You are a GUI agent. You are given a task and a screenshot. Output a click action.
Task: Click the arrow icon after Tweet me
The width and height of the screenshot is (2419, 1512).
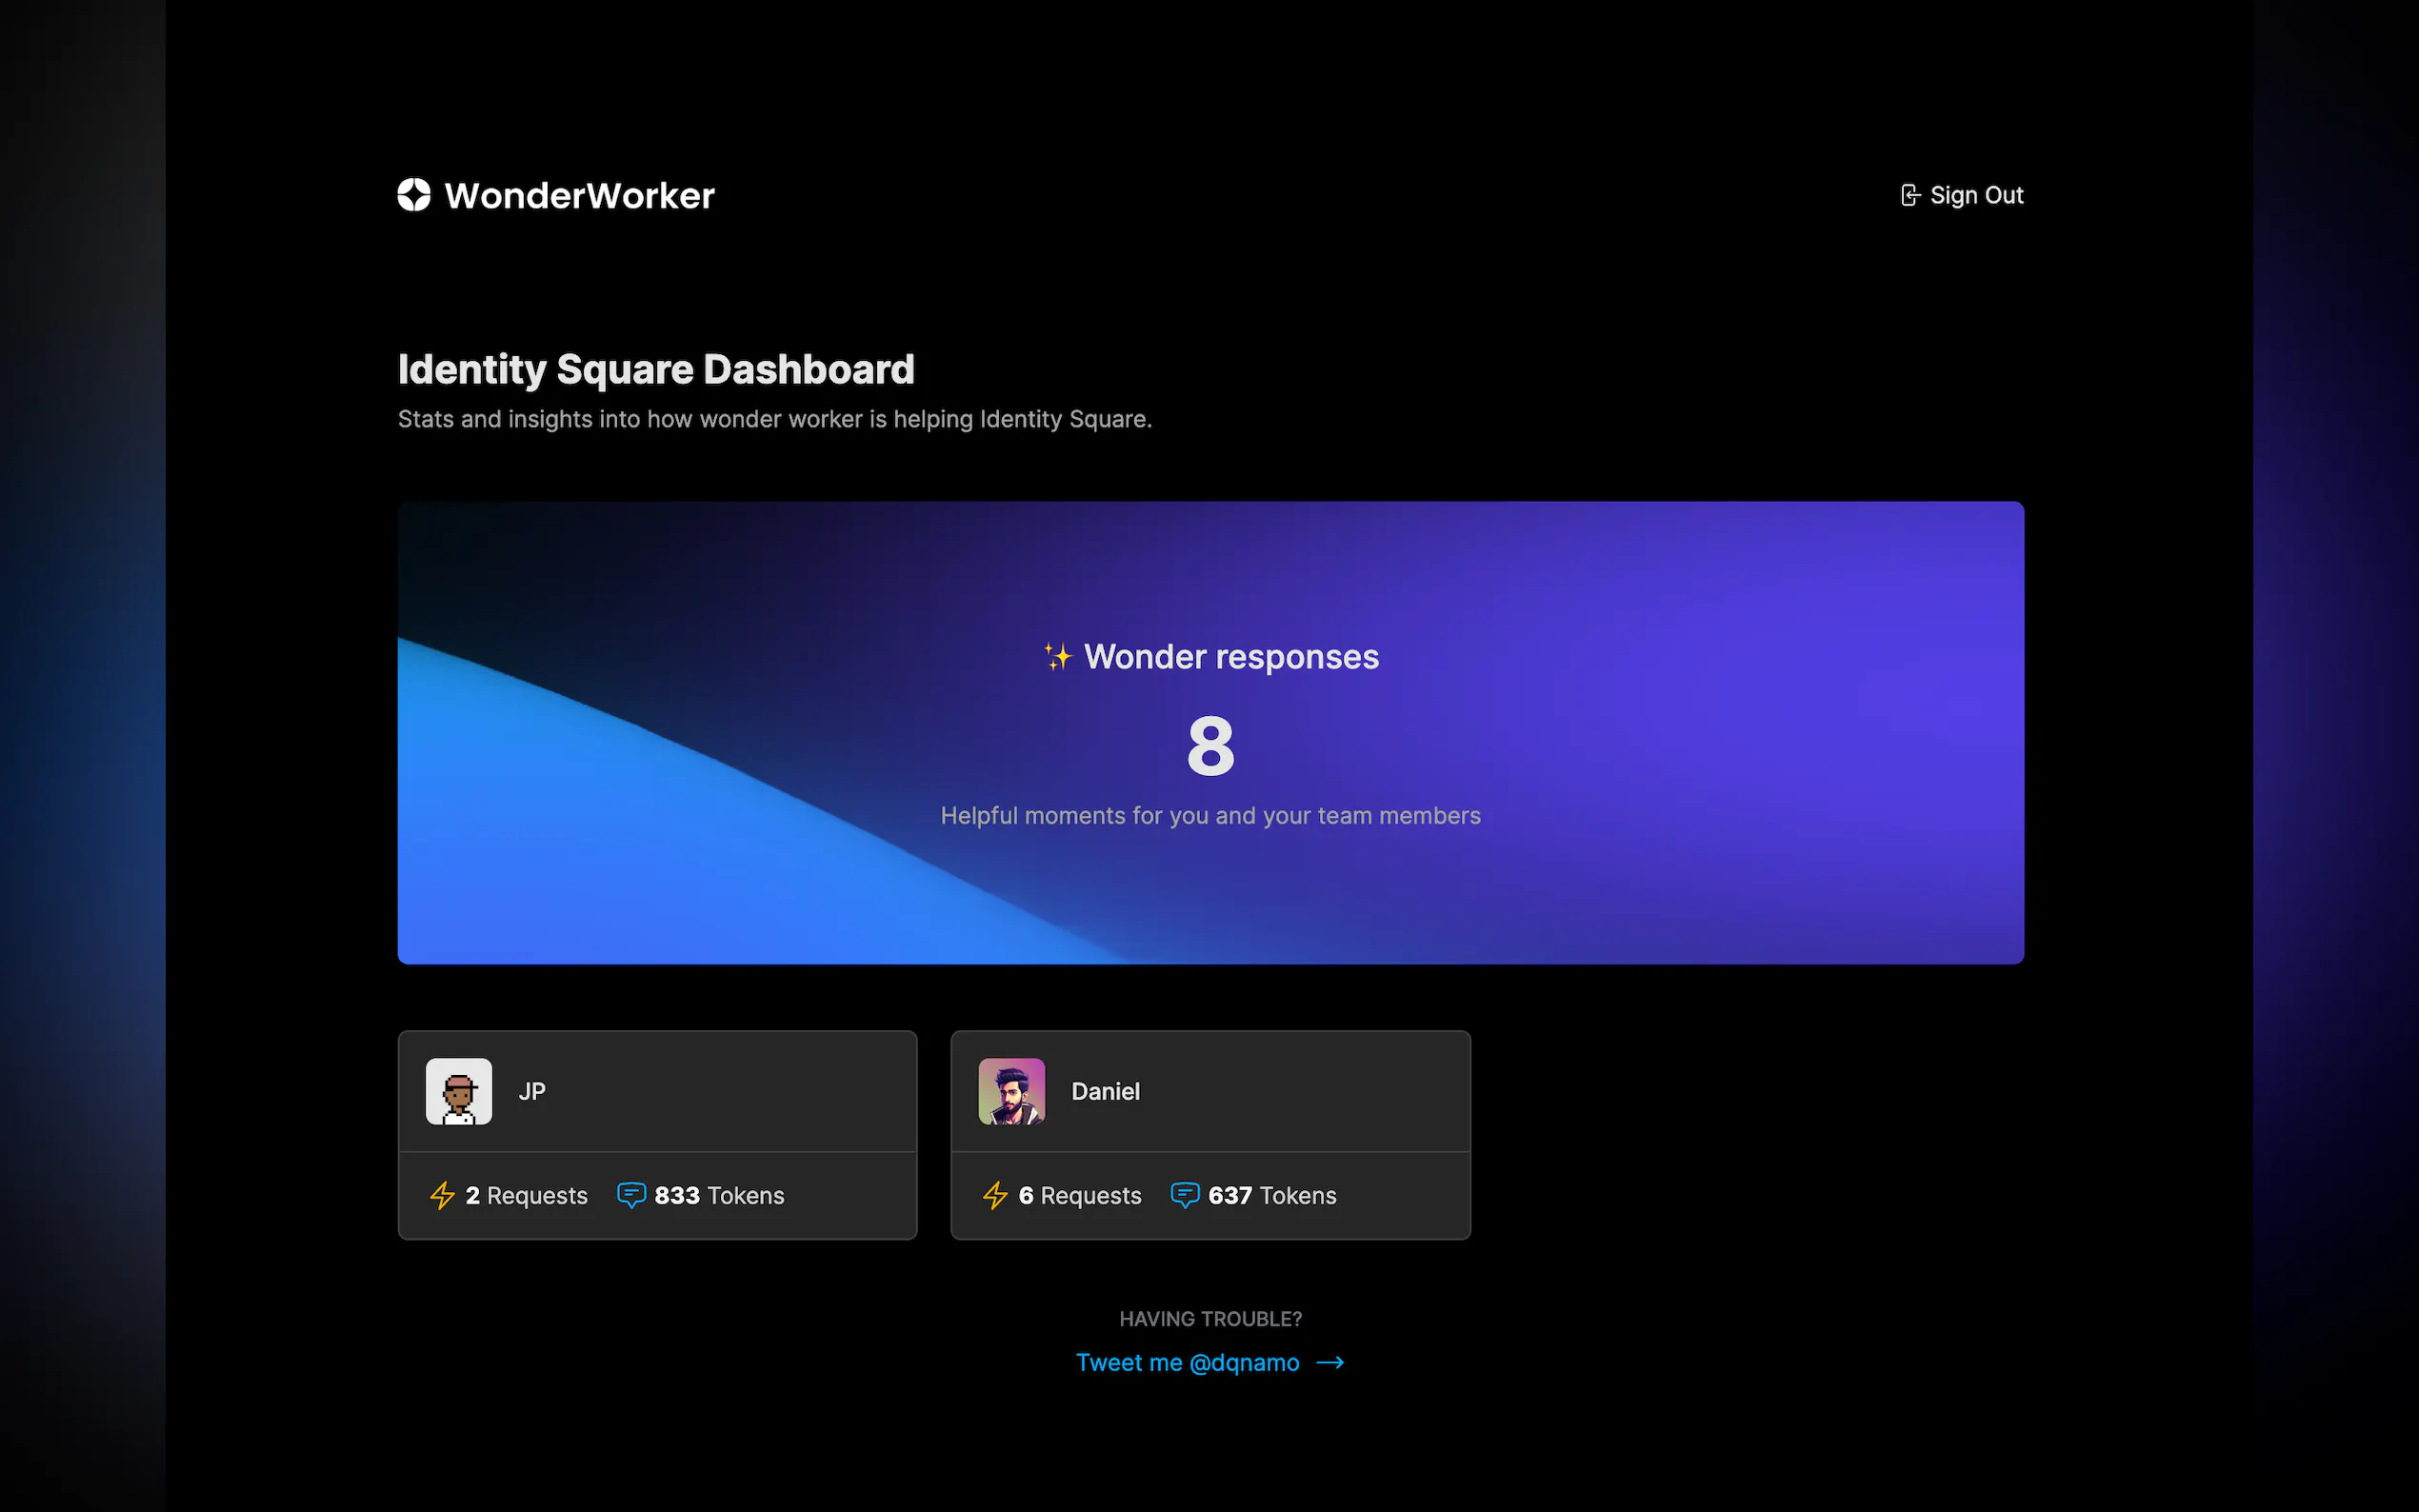tap(1330, 1363)
